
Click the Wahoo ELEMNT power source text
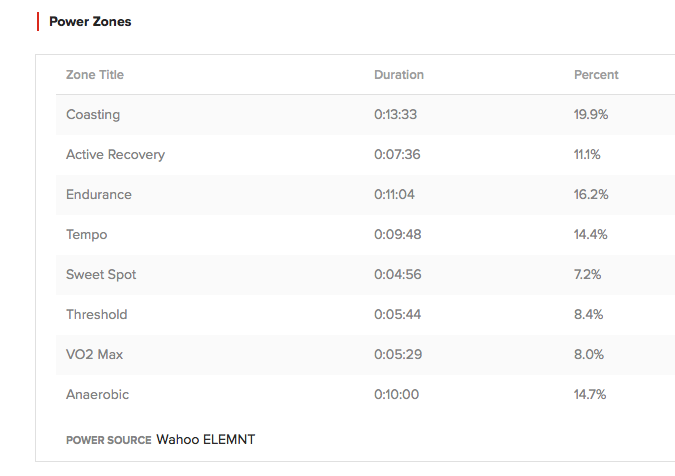206,439
